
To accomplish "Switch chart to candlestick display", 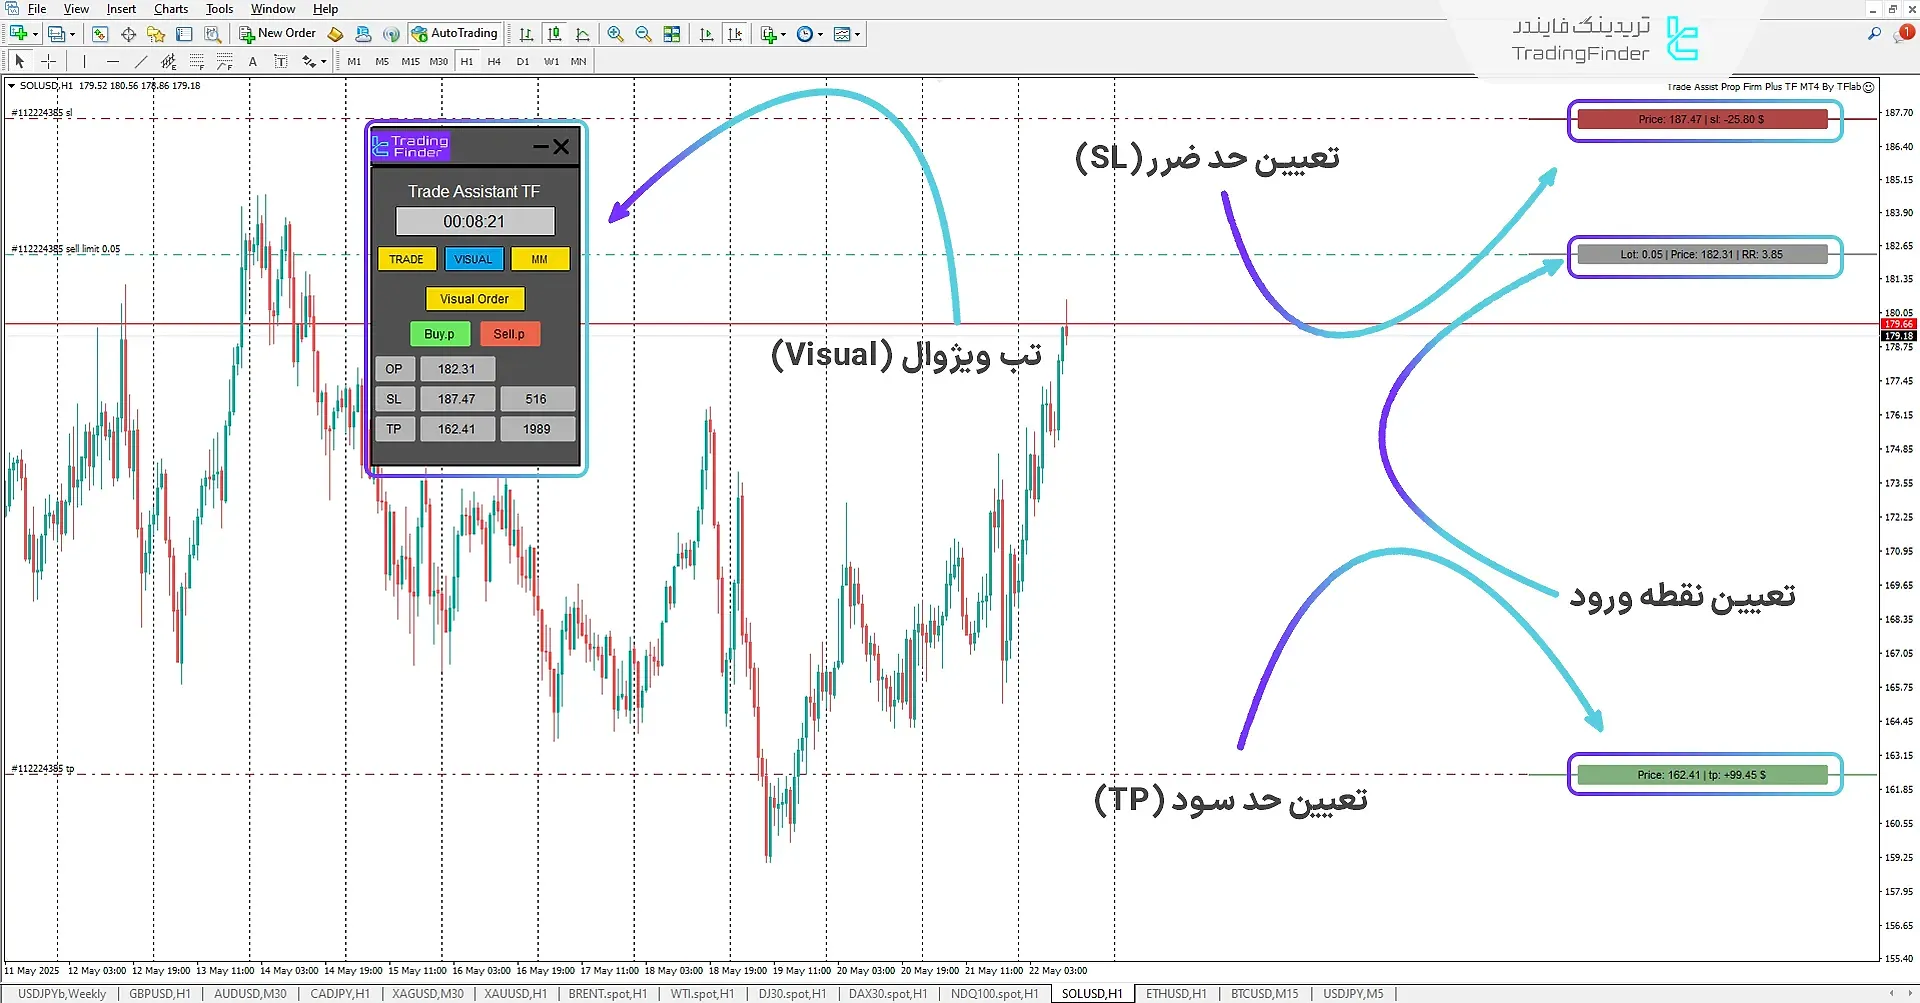I will click(x=554, y=34).
